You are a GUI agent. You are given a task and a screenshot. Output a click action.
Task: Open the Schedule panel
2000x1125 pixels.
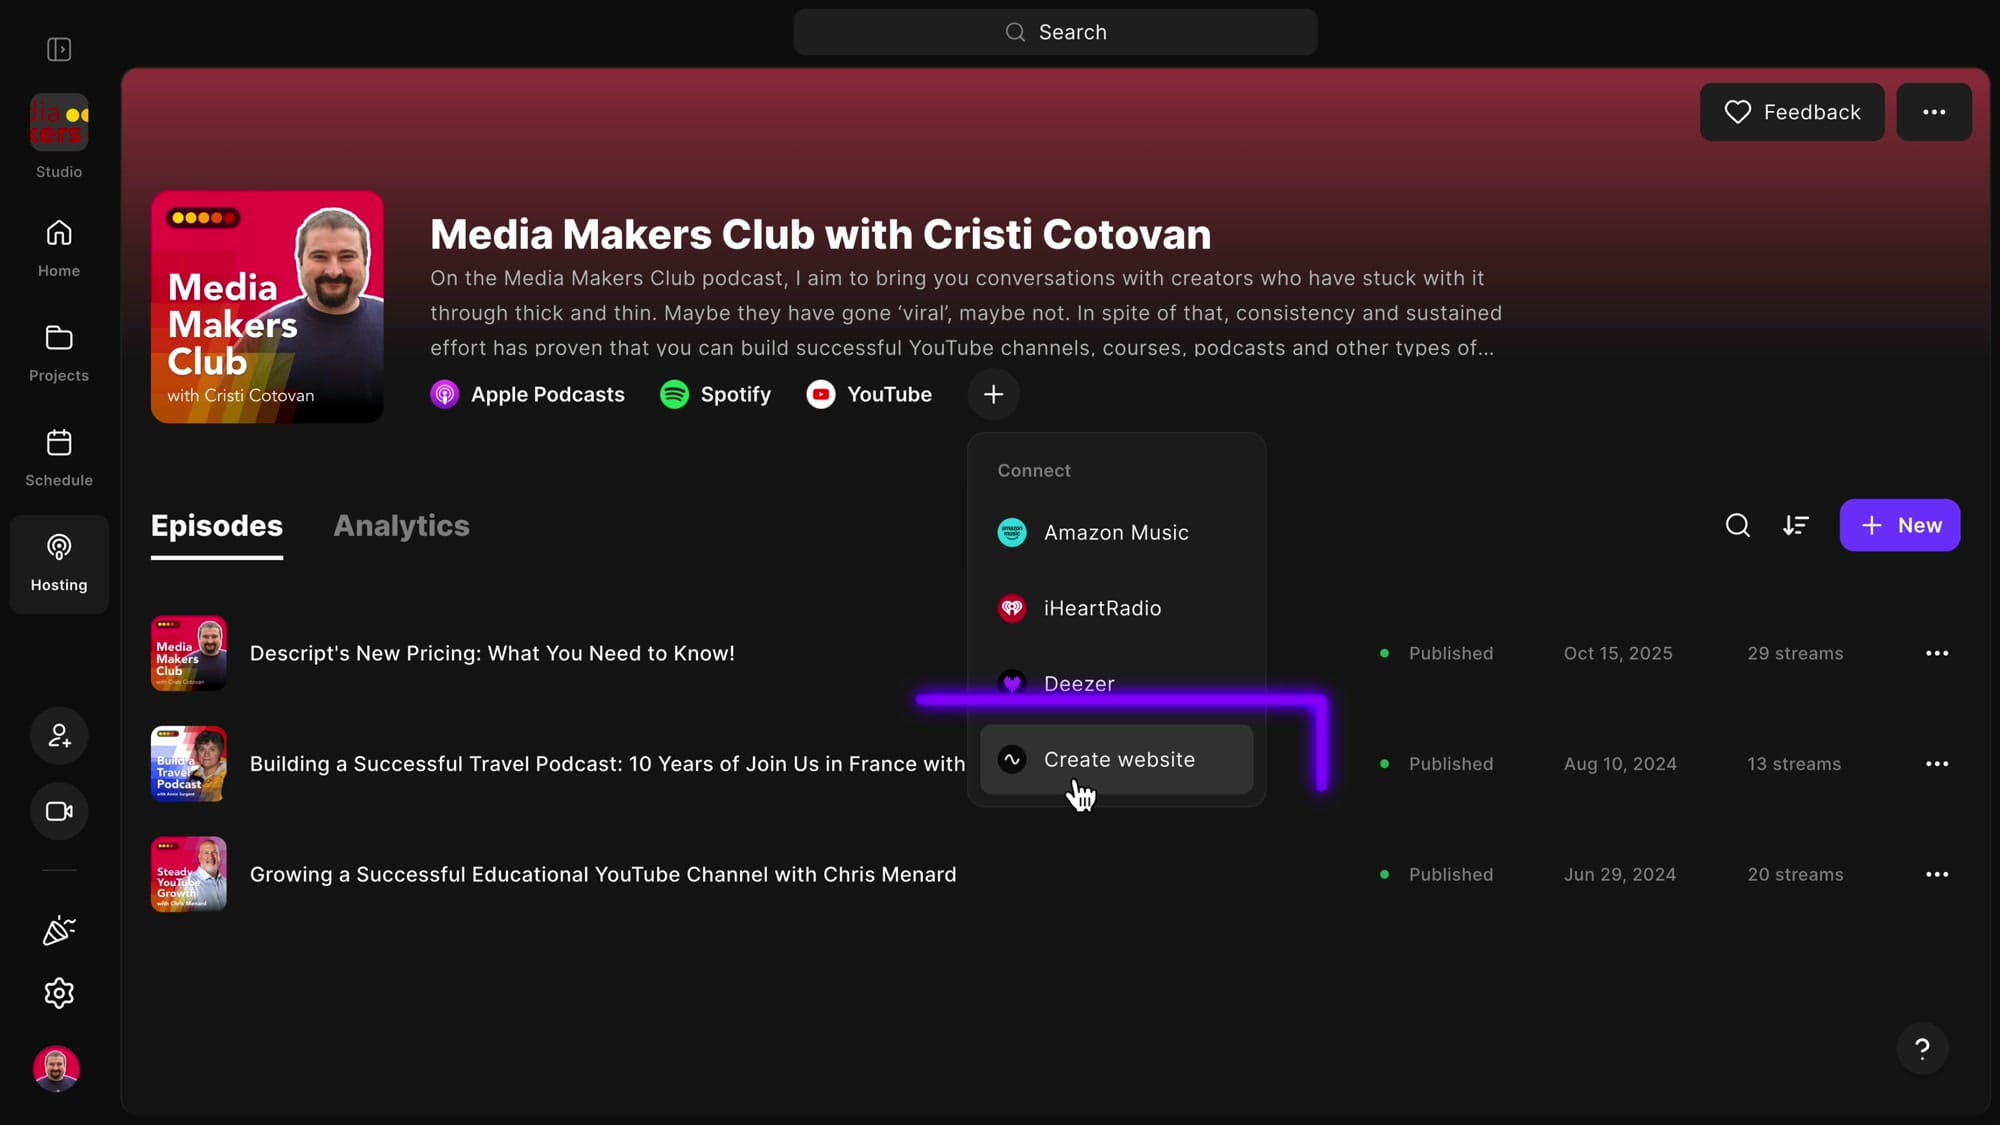click(58, 456)
